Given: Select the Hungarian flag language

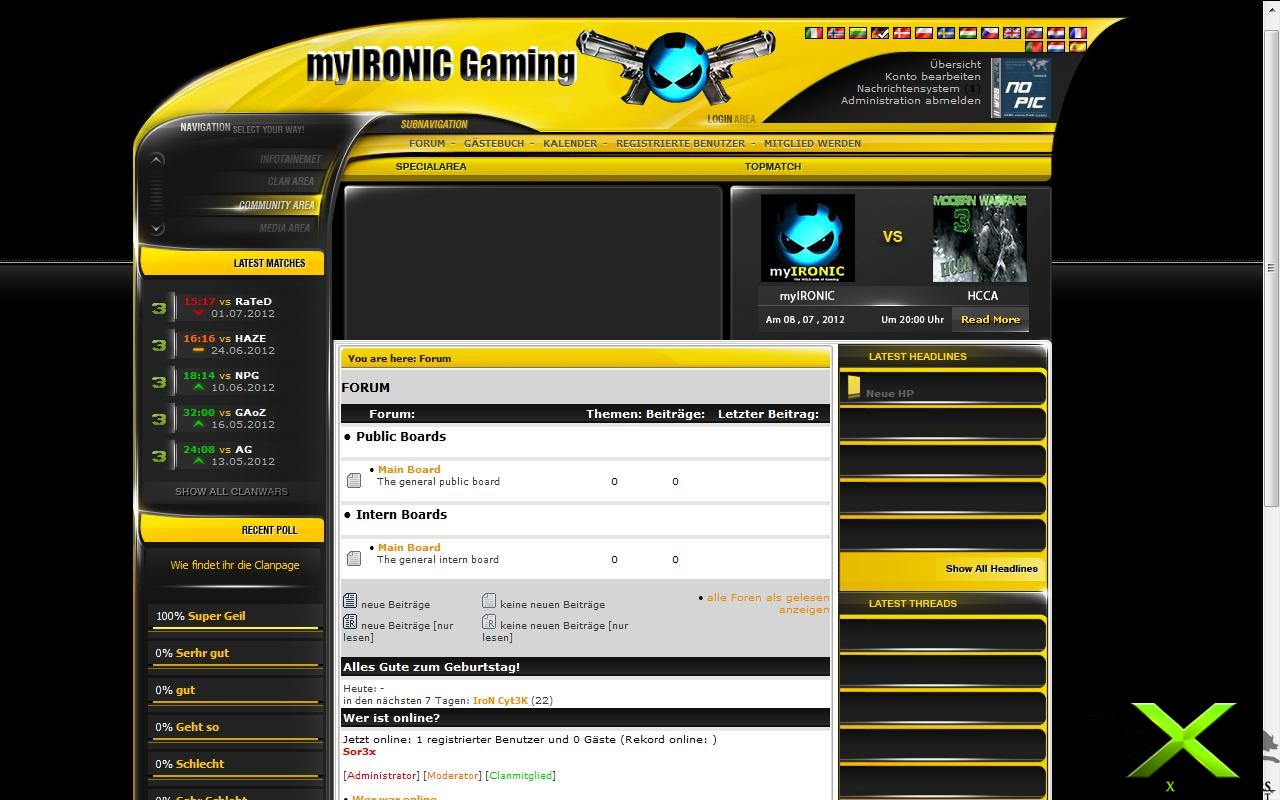Looking at the screenshot, I should 968,33.
